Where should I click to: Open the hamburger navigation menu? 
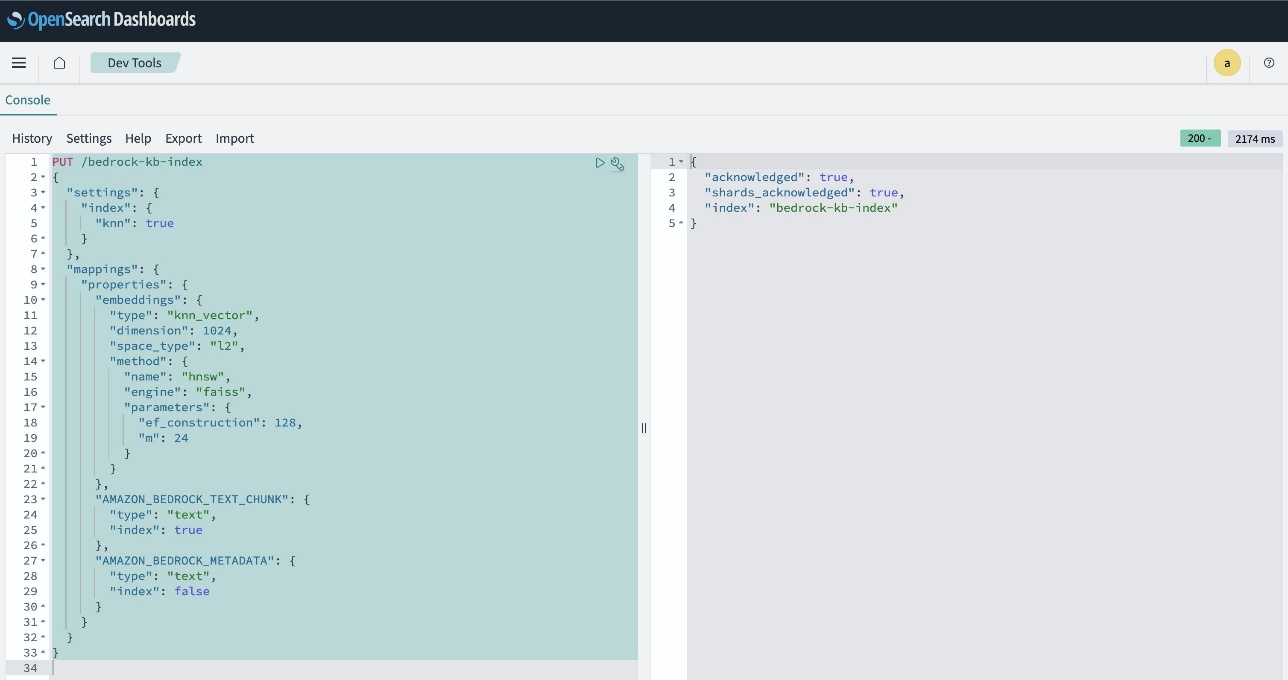pos(19,63)
